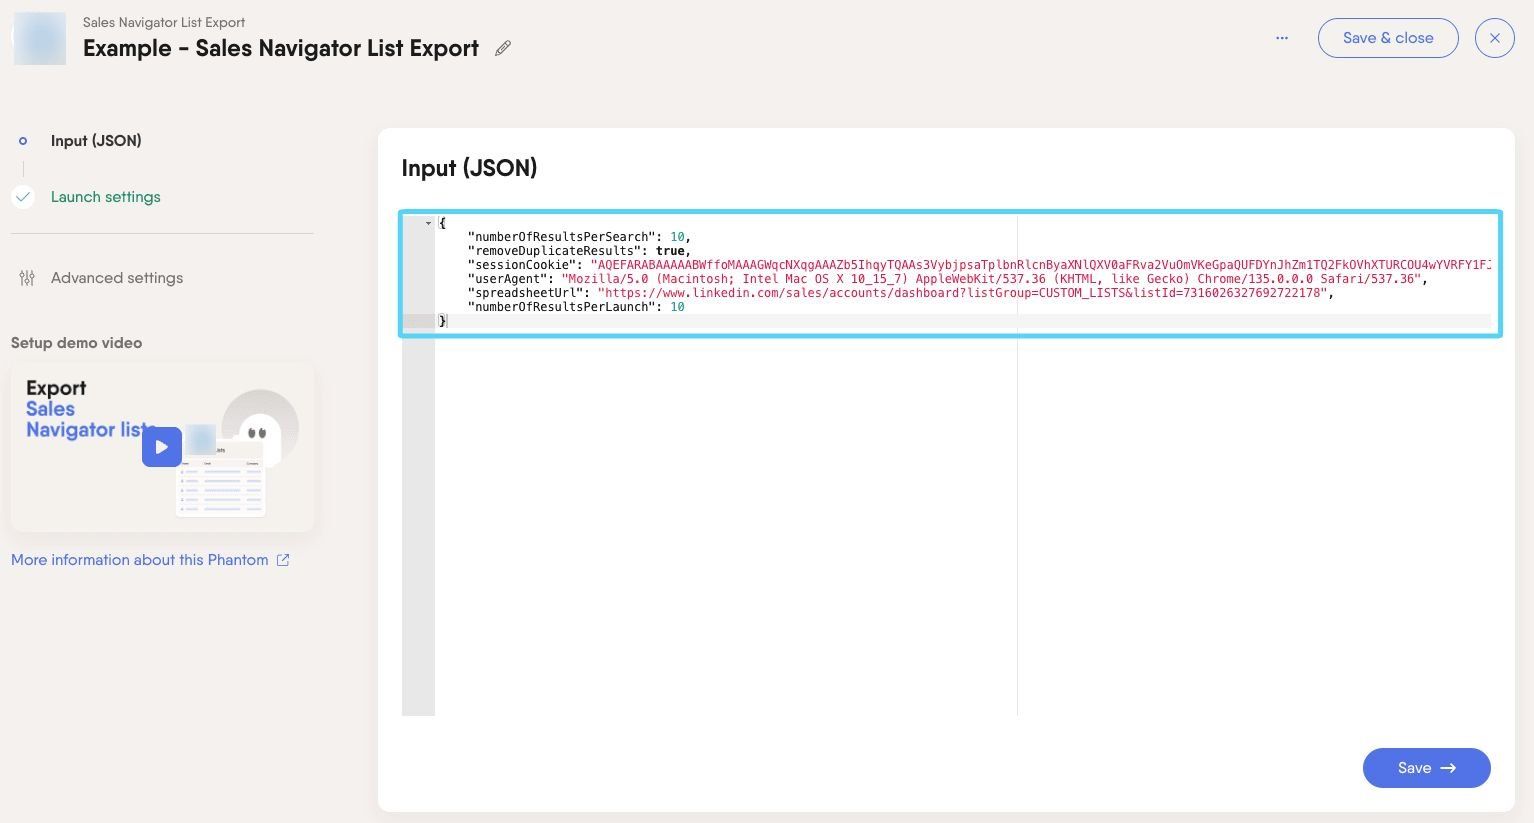1534x823 pixels.
Task: Click Save & close button
Action: tap(1388, 38)
